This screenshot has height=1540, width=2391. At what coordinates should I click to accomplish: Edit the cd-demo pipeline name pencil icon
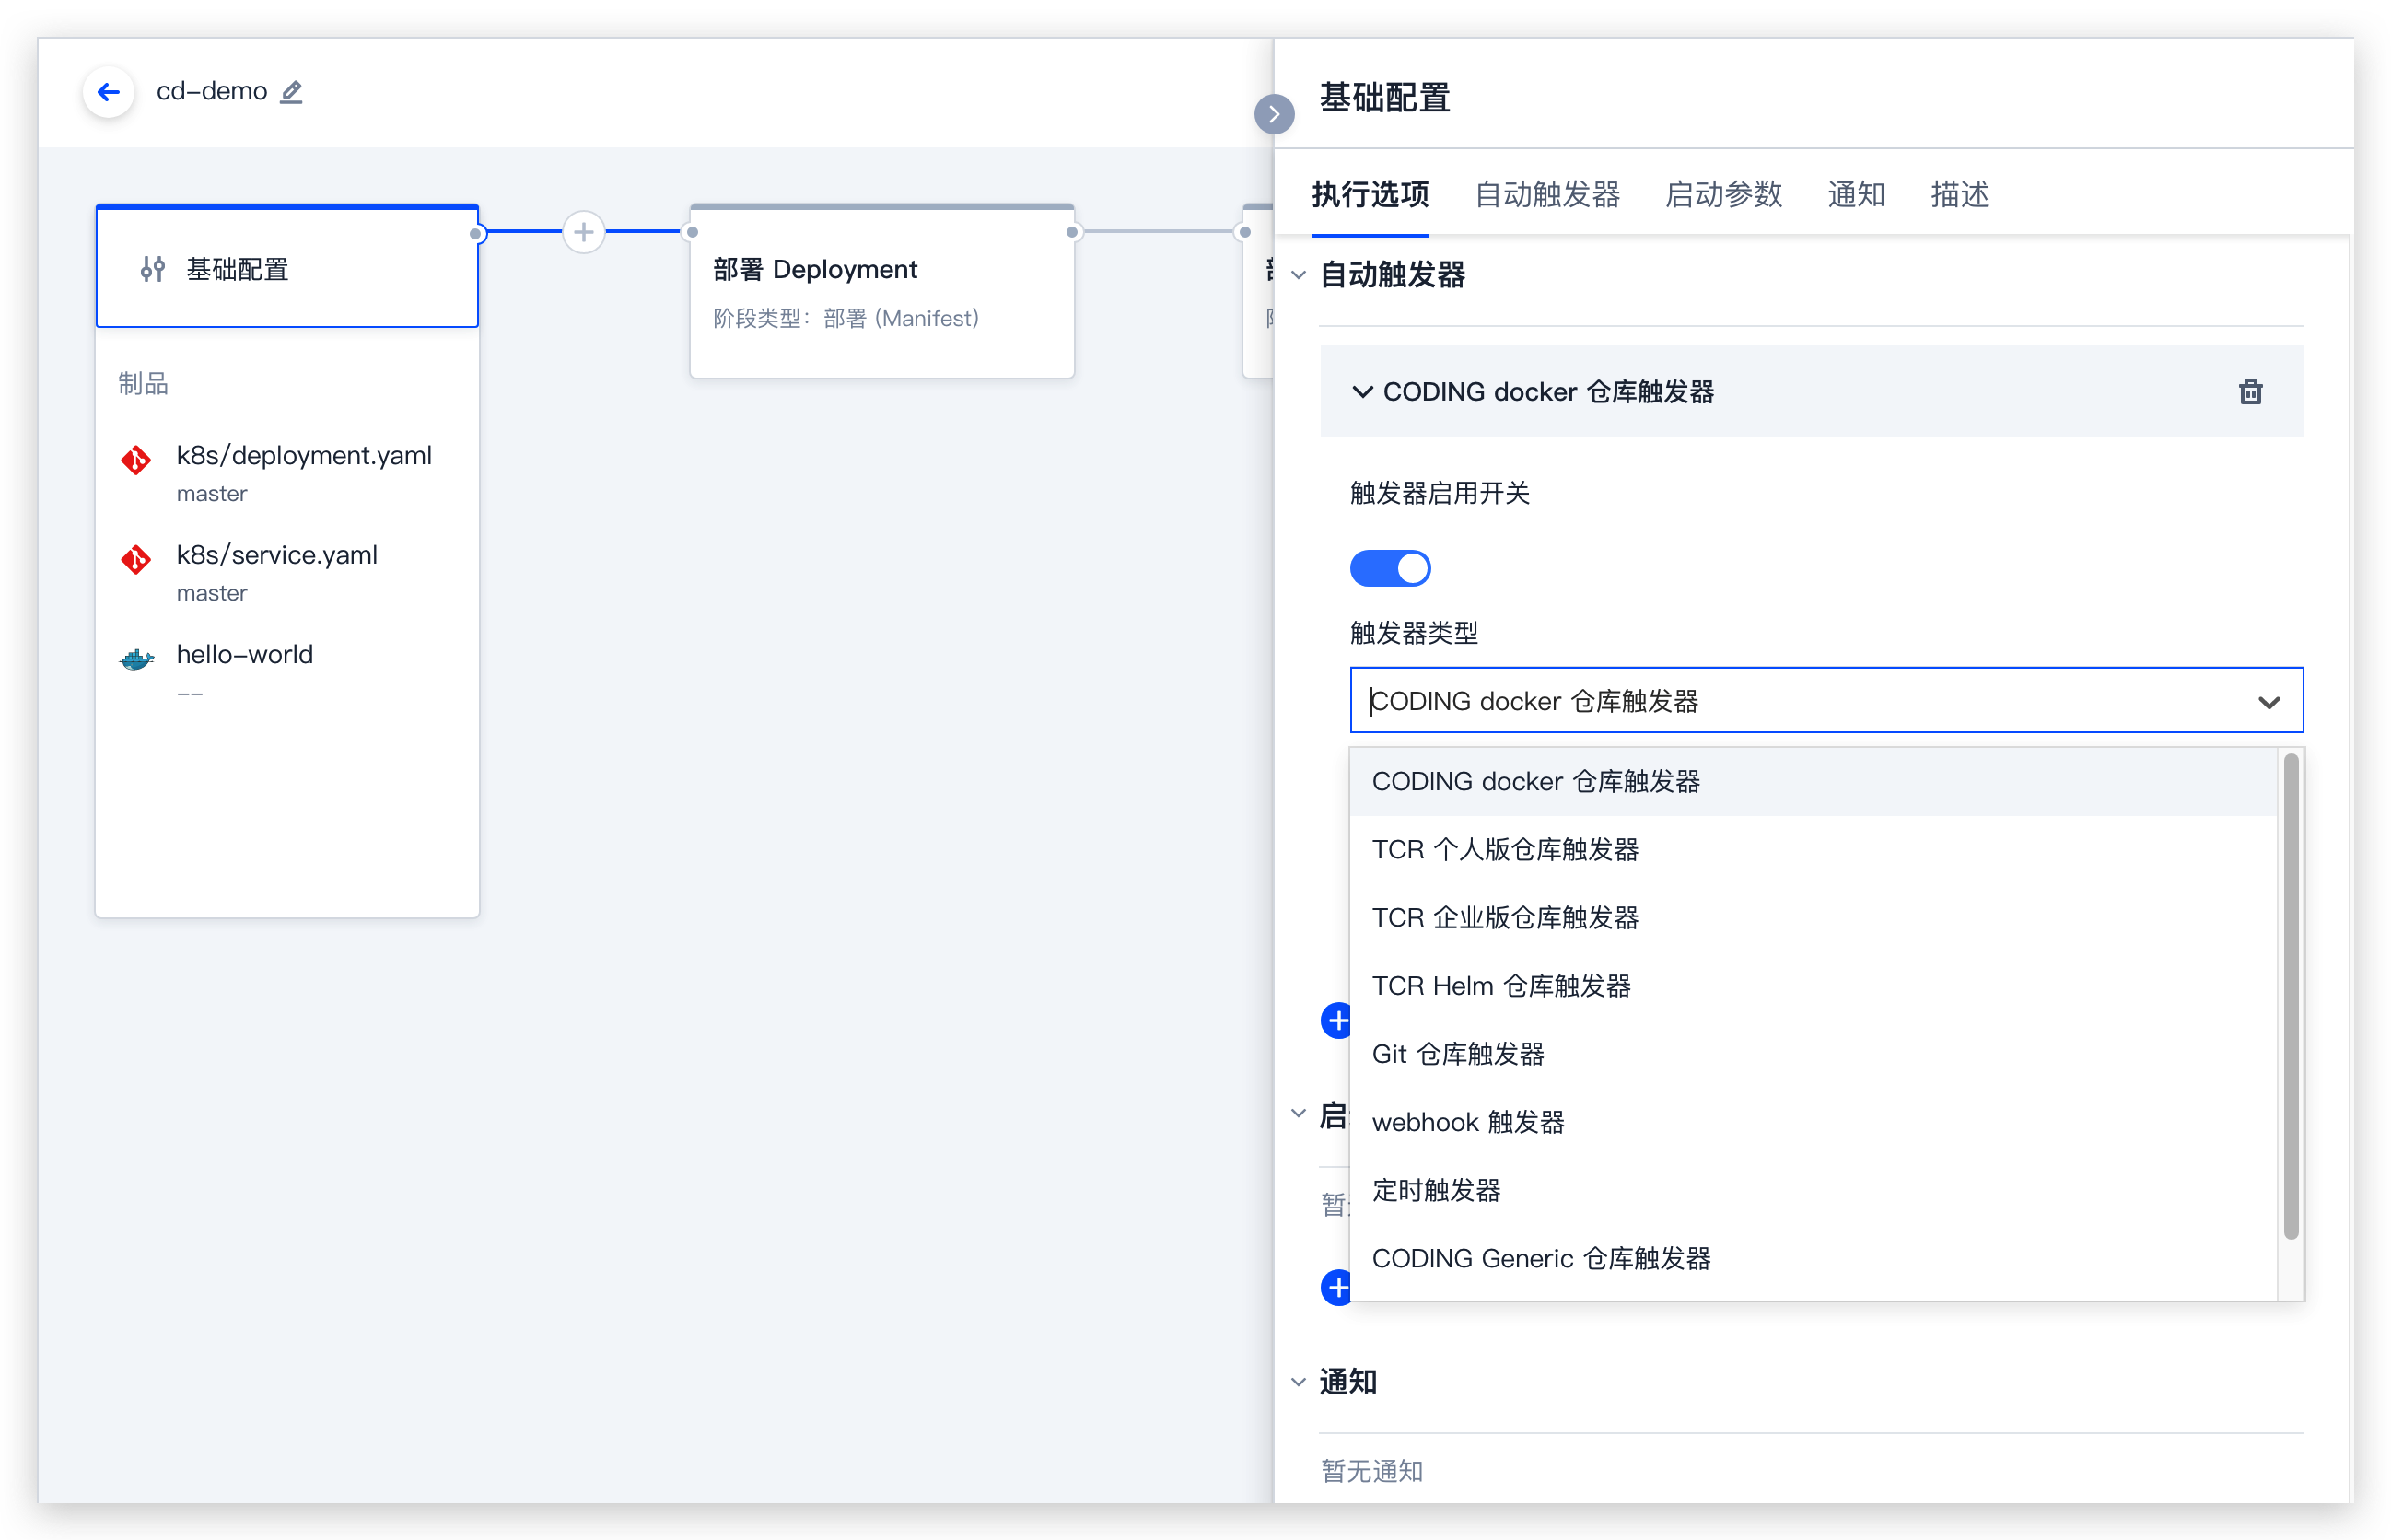click(x=291, y=92)
